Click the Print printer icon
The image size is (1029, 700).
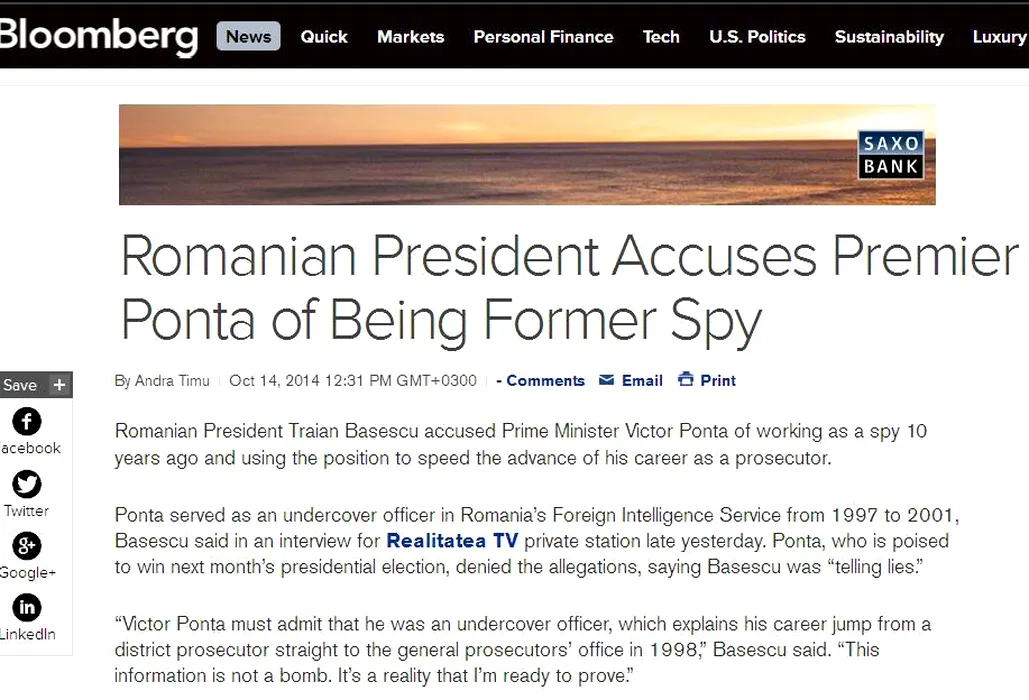[686, 380]
